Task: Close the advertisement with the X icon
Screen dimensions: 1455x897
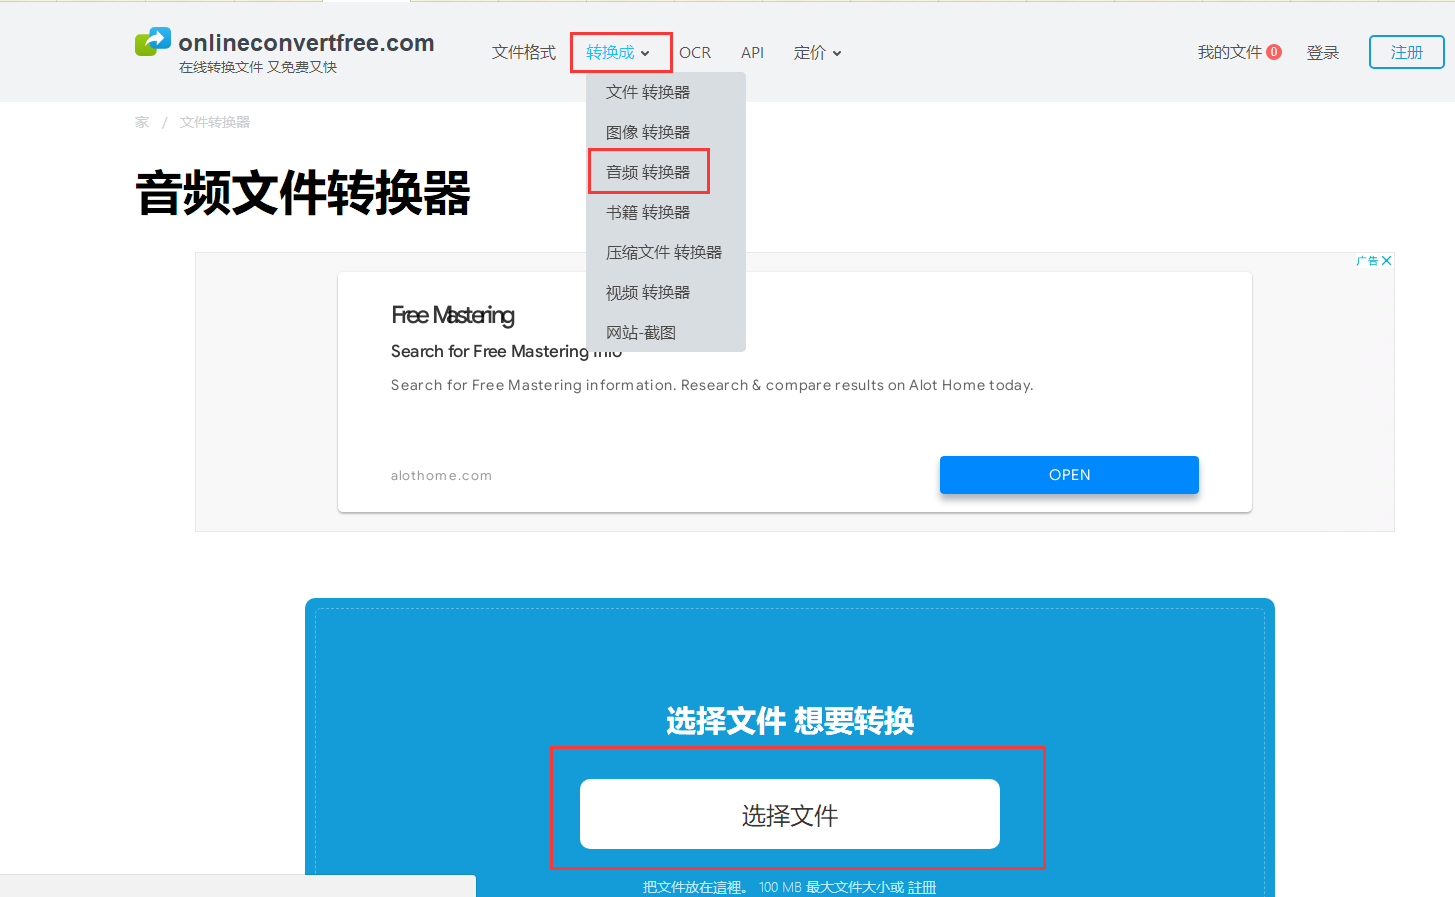Action: pyautogui.click(x=1386, y=261)
